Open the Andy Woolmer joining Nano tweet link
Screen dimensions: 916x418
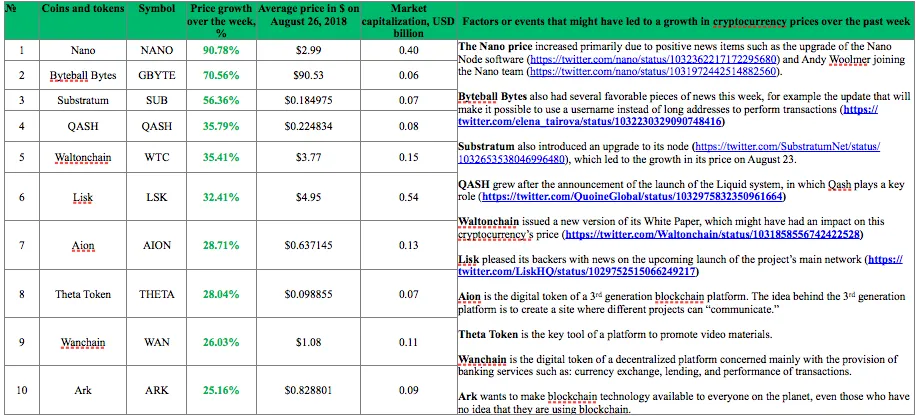[x=654, y=72]
